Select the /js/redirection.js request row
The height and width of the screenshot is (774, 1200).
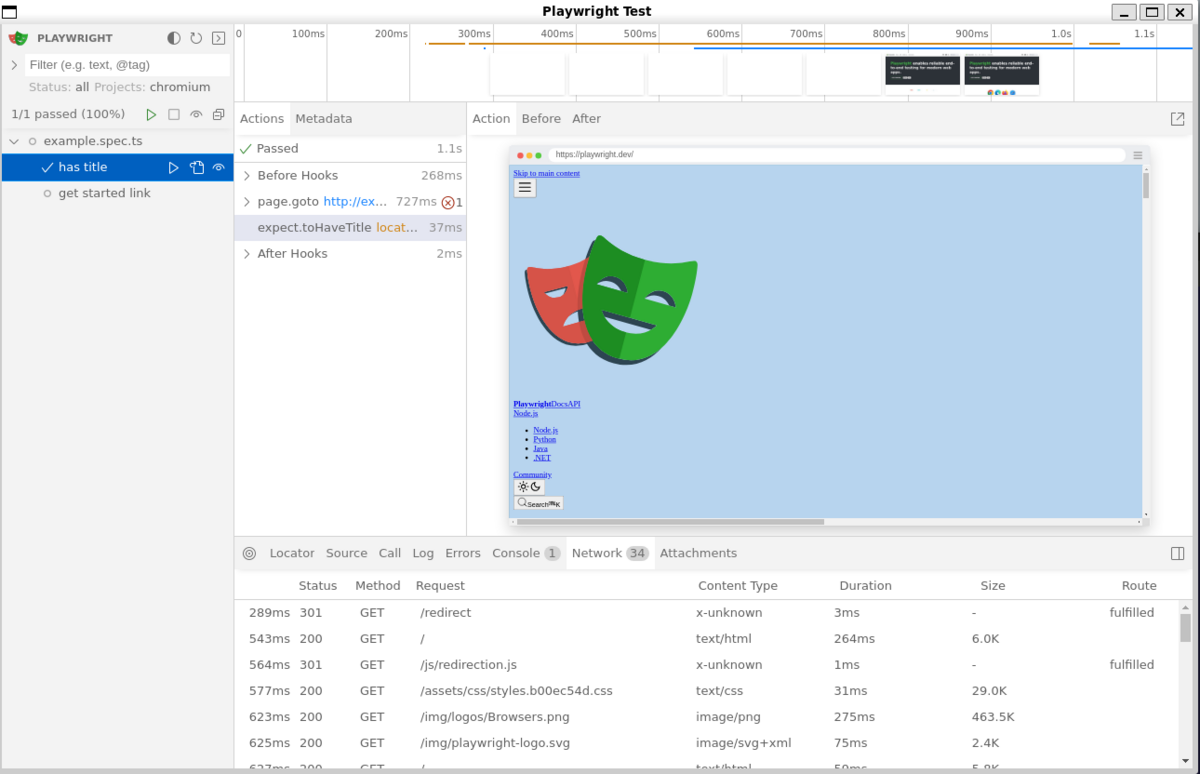pos(706,665)
